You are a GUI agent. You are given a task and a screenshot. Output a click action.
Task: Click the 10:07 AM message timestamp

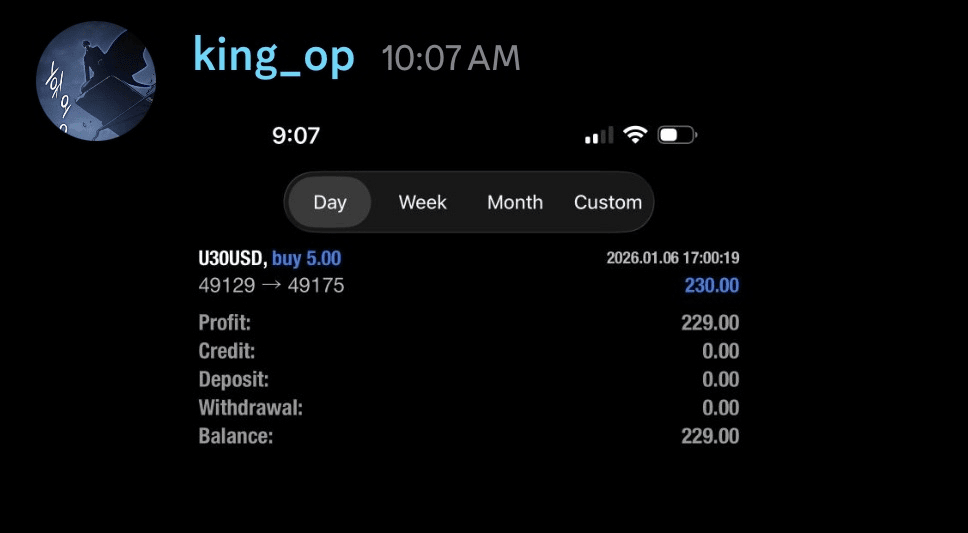451,59
